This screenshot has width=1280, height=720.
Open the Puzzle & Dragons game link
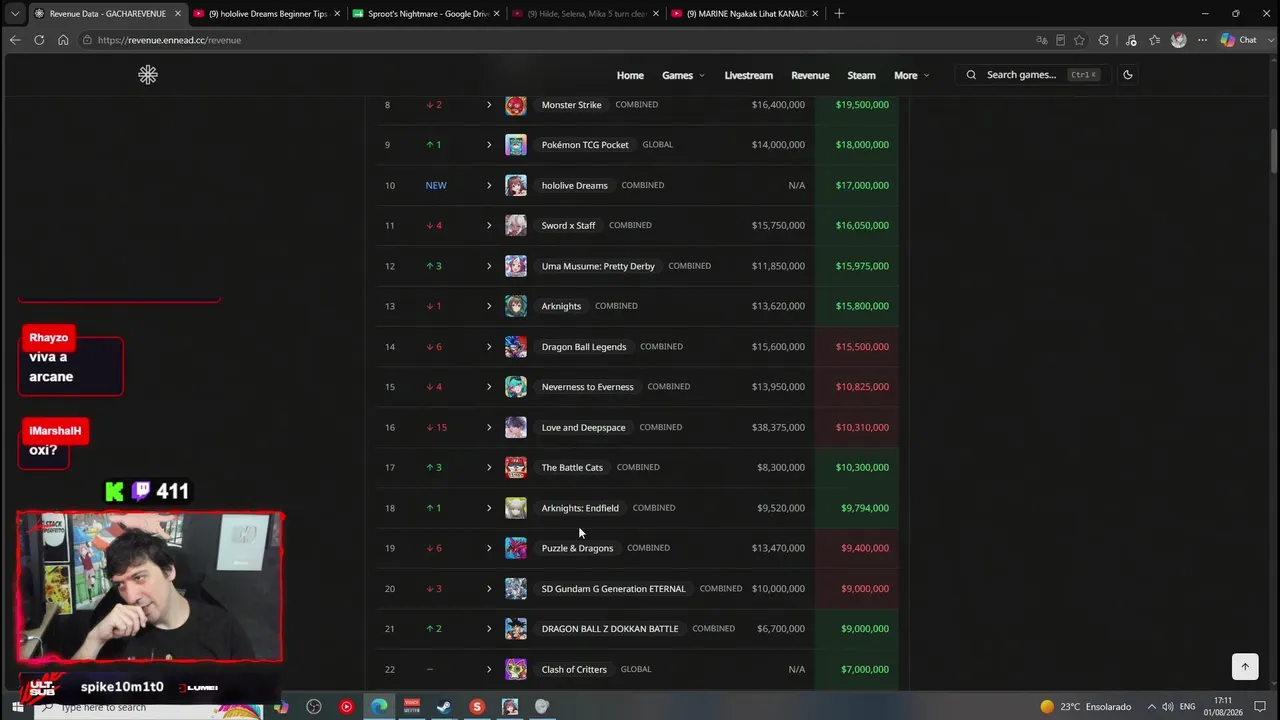click(x=577, y=548)
